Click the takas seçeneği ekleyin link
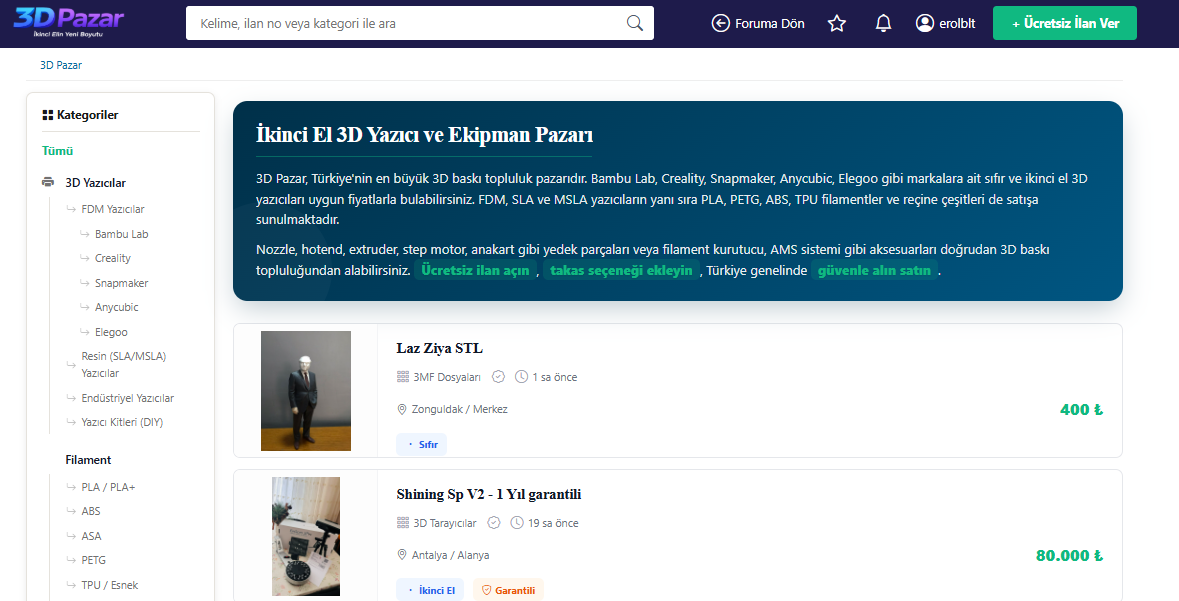This screenshot has width=1179, height=601. (x=621, y=270)
